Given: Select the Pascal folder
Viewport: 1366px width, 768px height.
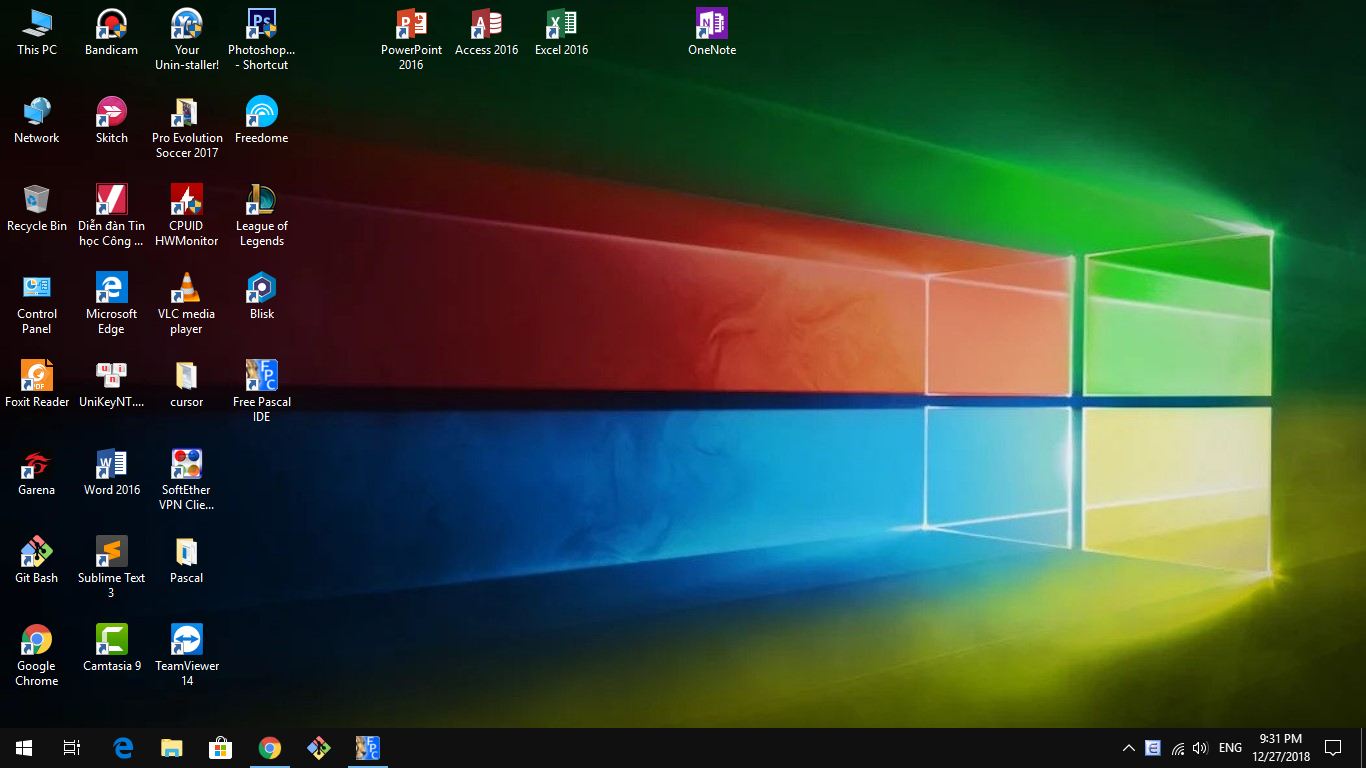Looking at the screenshot, I should [187, 560].
